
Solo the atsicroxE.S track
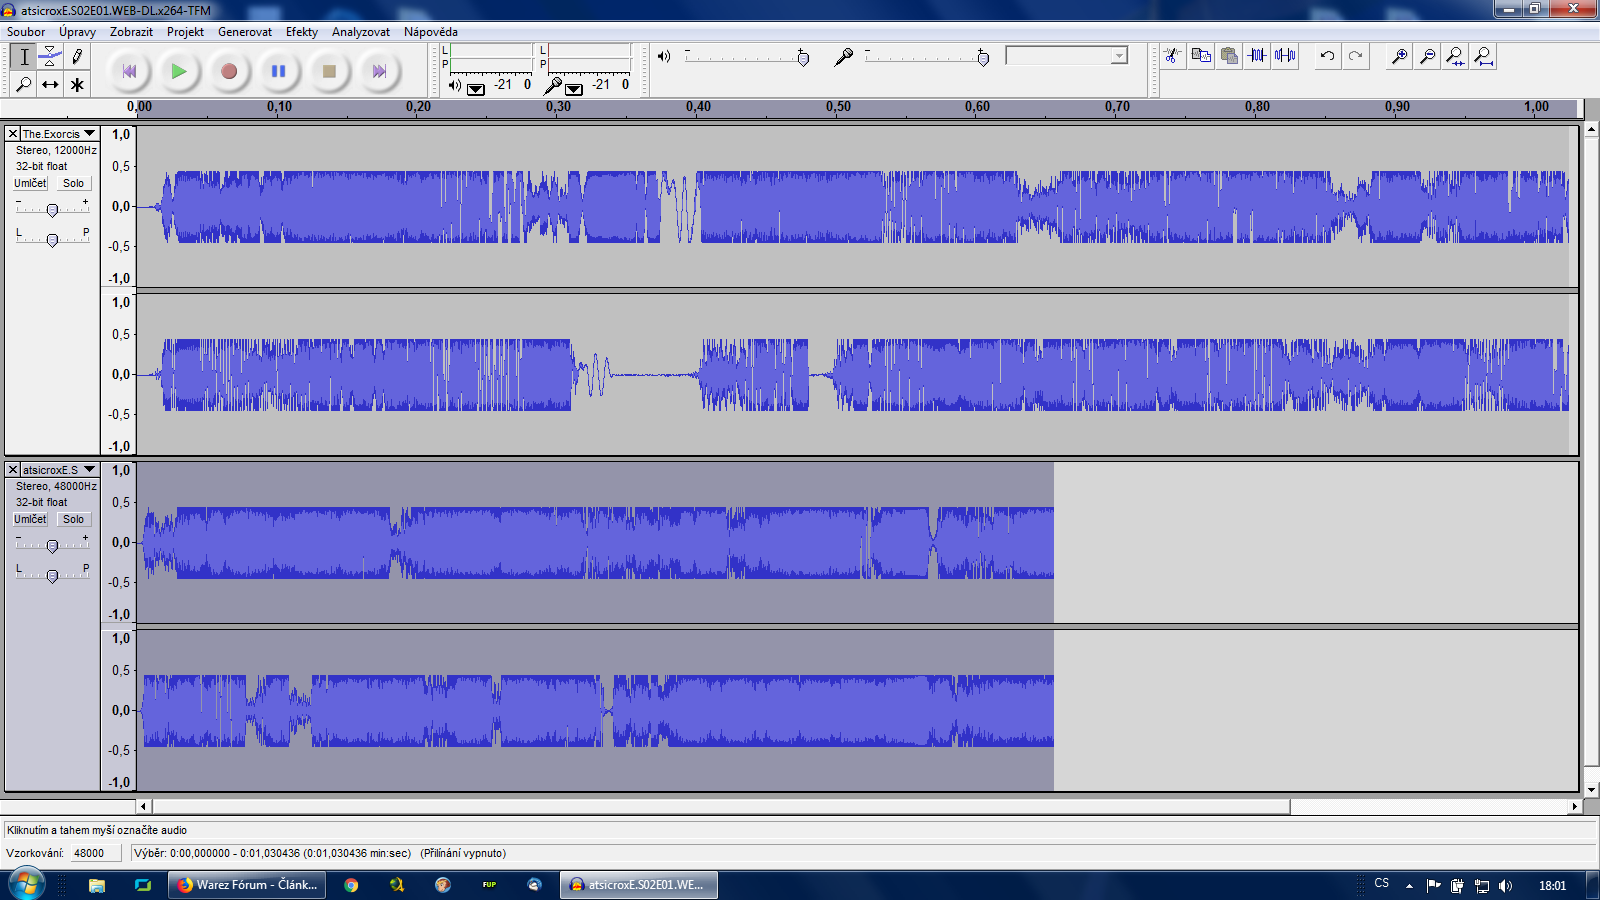tap(73, 520)
